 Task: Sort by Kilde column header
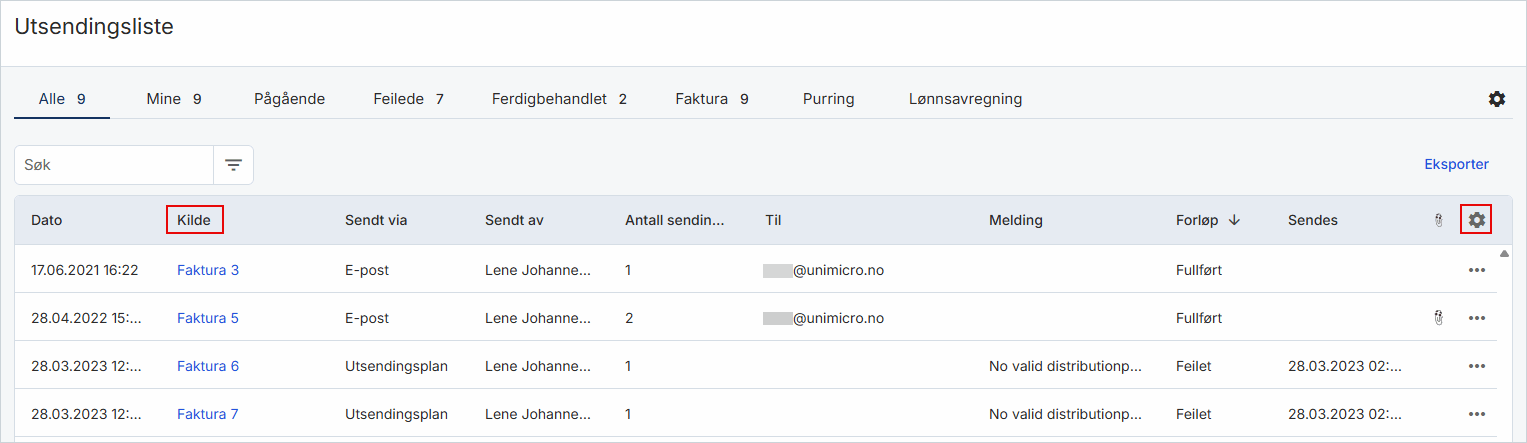(x=194, y=220)
